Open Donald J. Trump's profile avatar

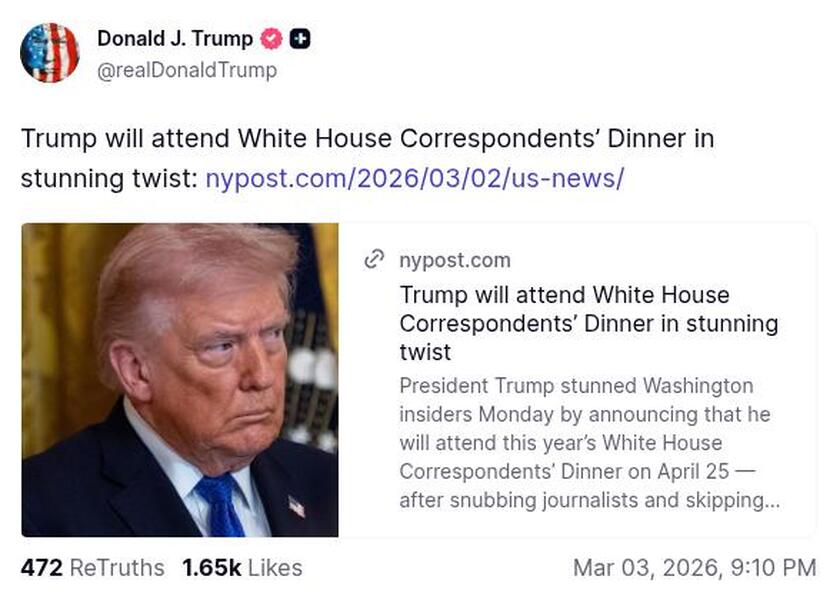point(51,50)
